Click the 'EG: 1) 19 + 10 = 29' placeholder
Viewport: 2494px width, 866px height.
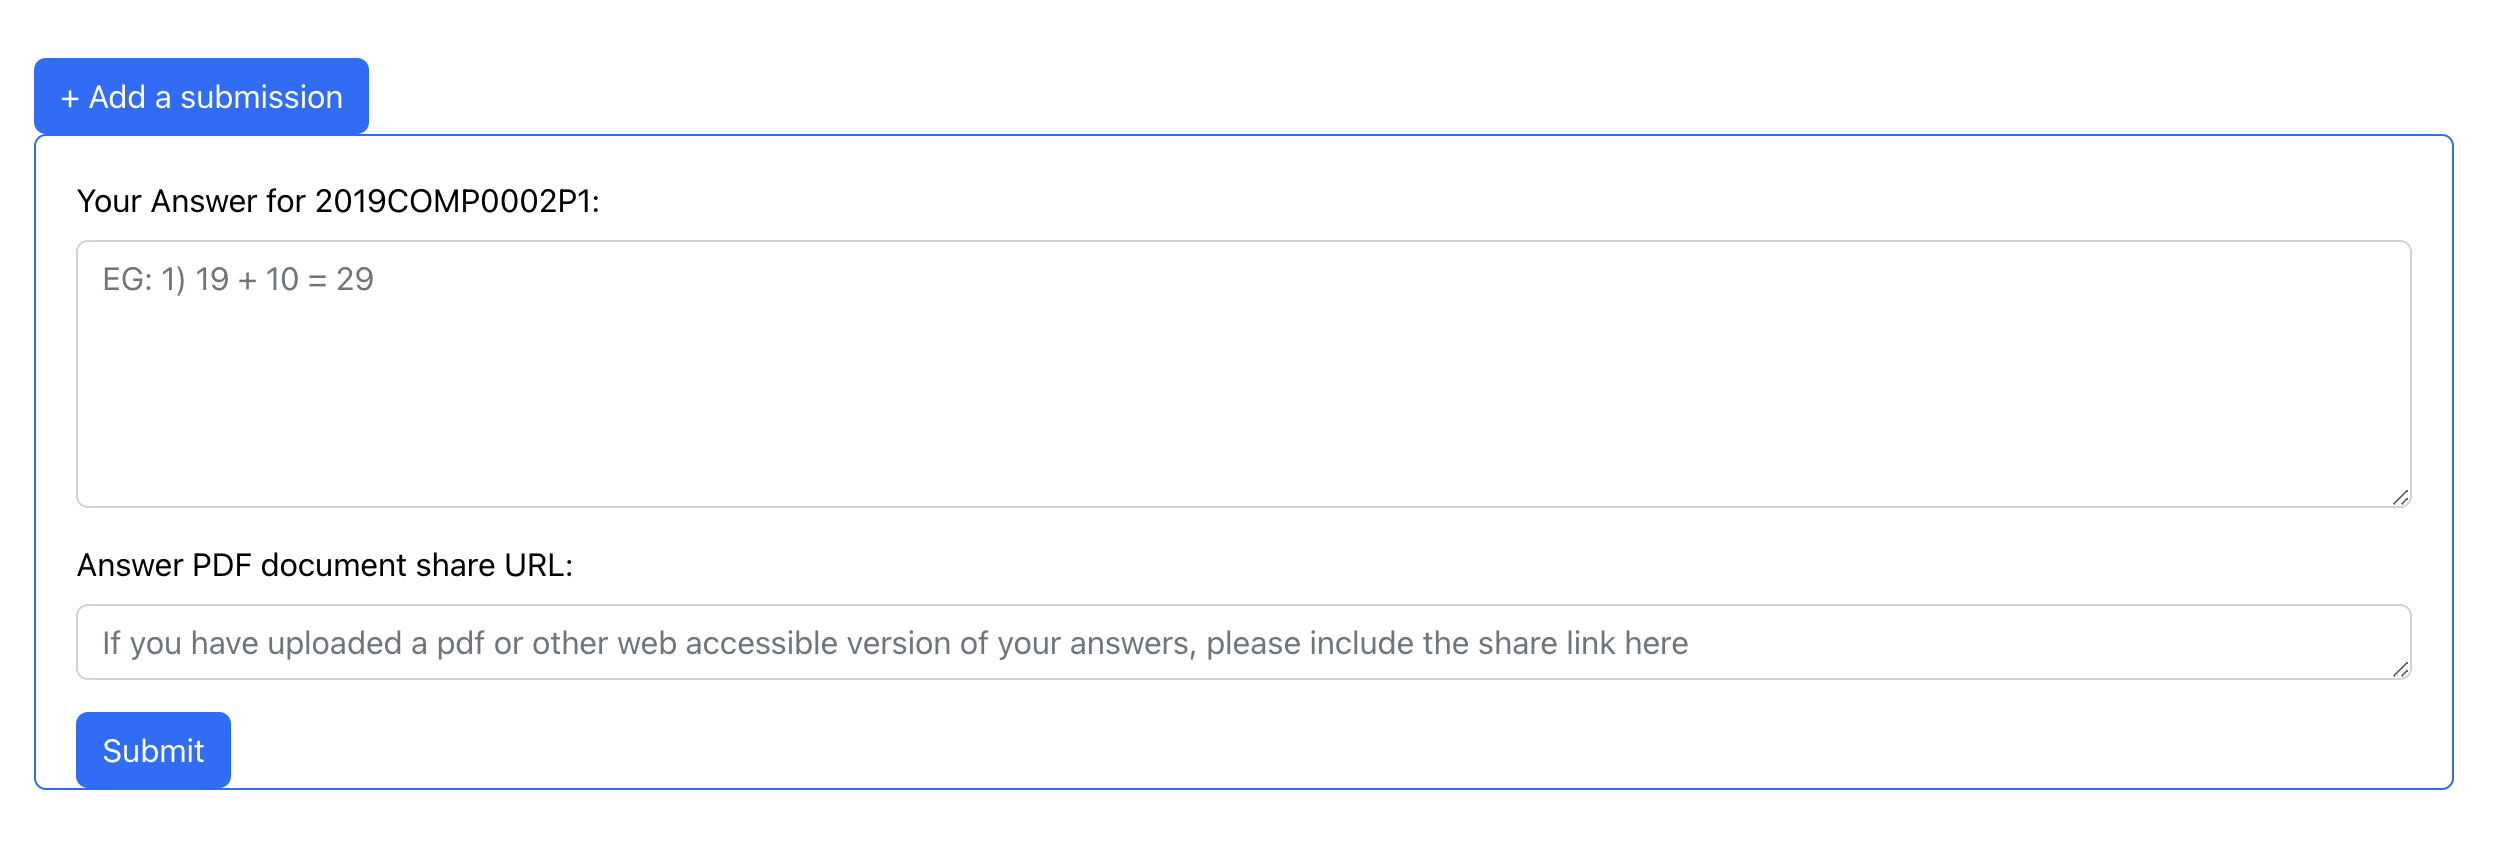238,279
